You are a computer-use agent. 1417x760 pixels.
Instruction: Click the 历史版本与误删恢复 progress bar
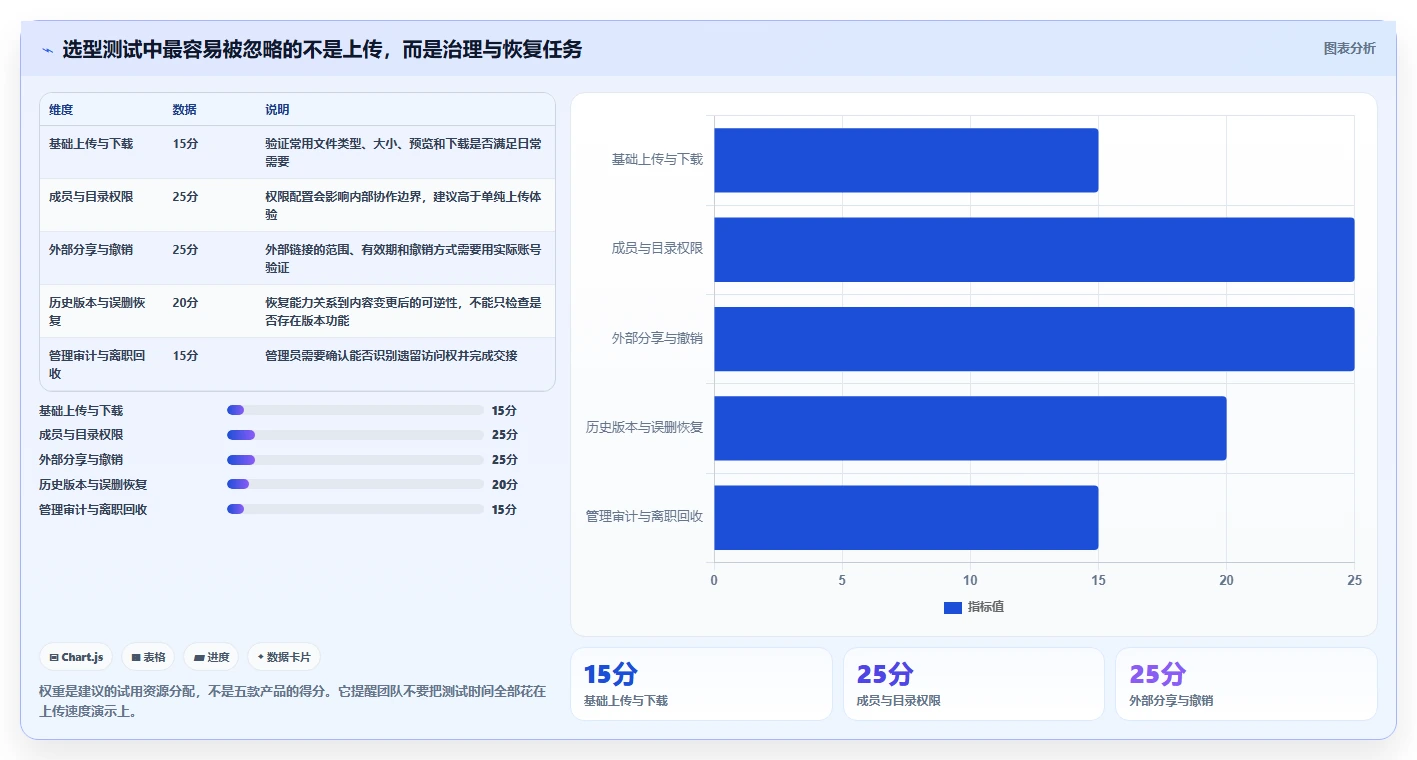pos(355,484)
